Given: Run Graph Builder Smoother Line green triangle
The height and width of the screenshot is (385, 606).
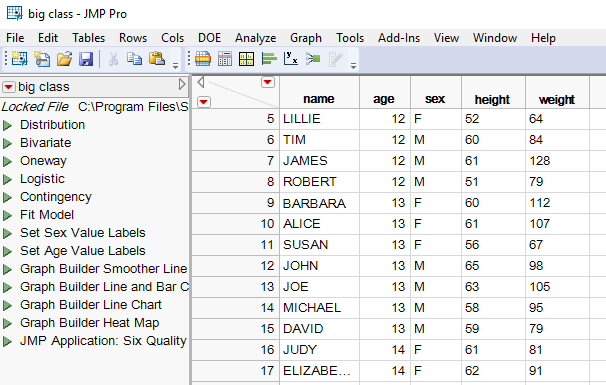Looking at the screenshot, I should click(x=7, y=269).
